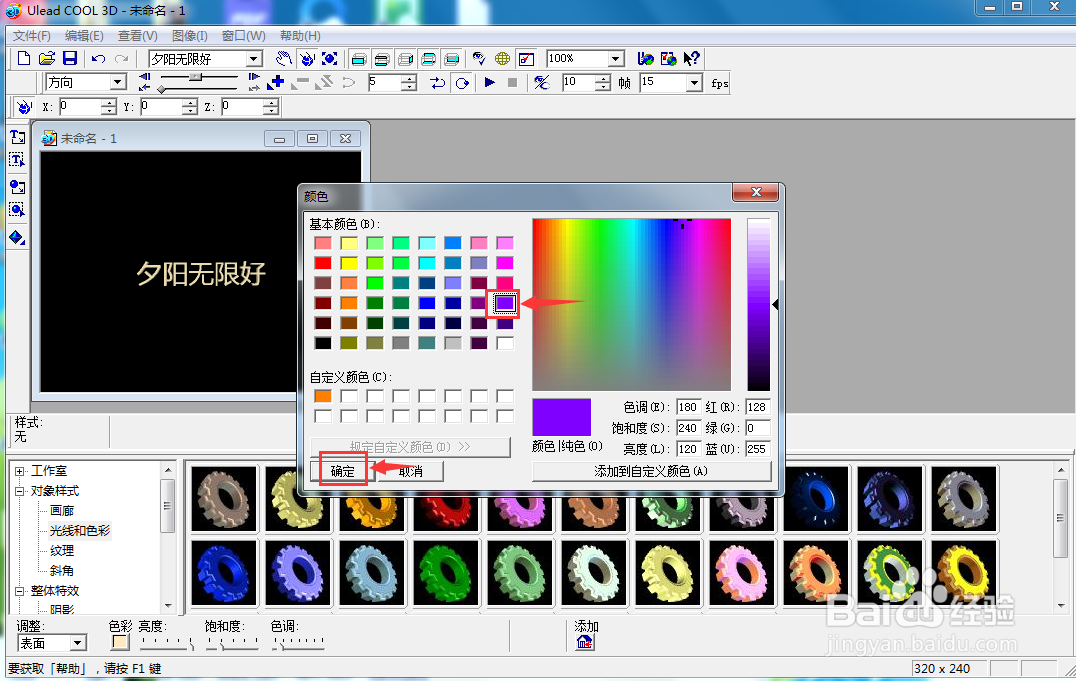This screenshot has height=681, width=1076.
Task: Select 画廊 in the tree
Action: tap(62, 511)
